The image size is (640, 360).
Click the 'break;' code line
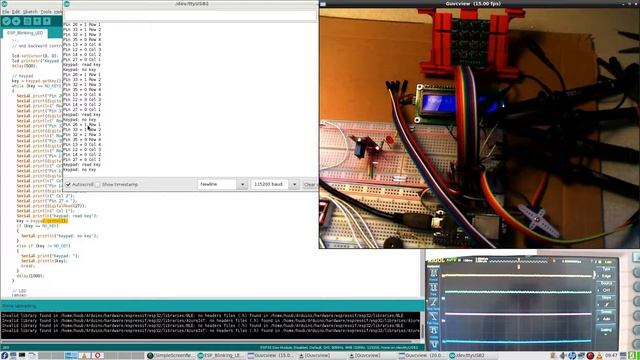[x=27, y=266]
